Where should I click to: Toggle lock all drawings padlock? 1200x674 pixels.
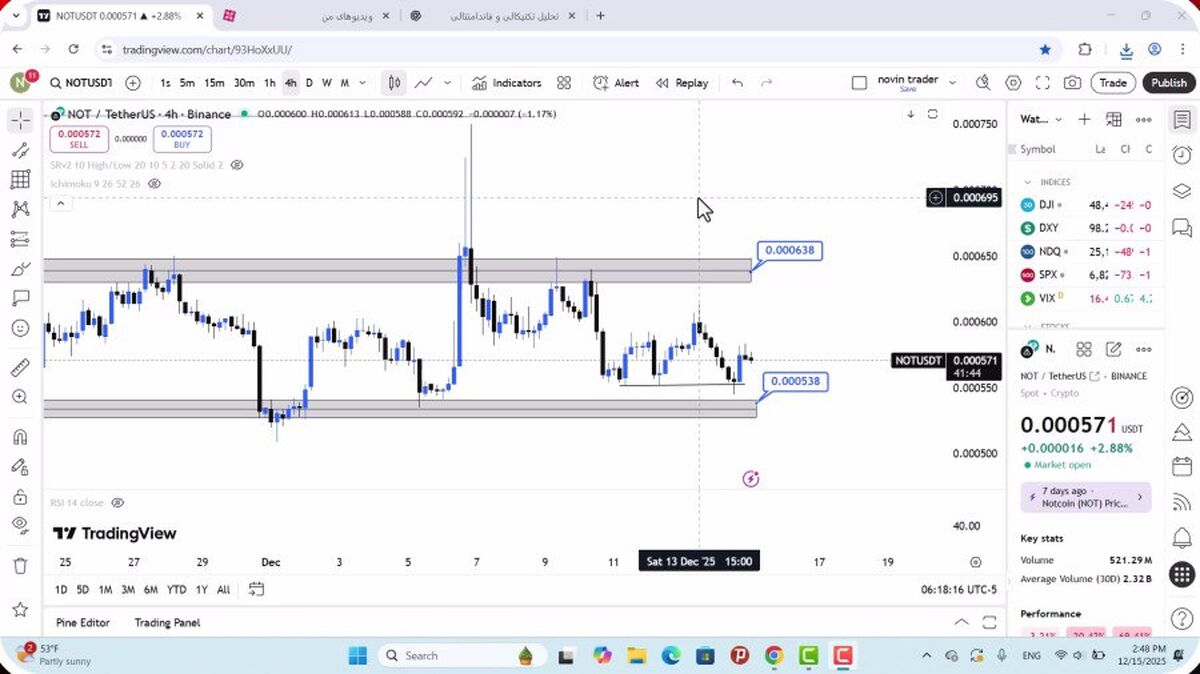(x=20, y=497)
